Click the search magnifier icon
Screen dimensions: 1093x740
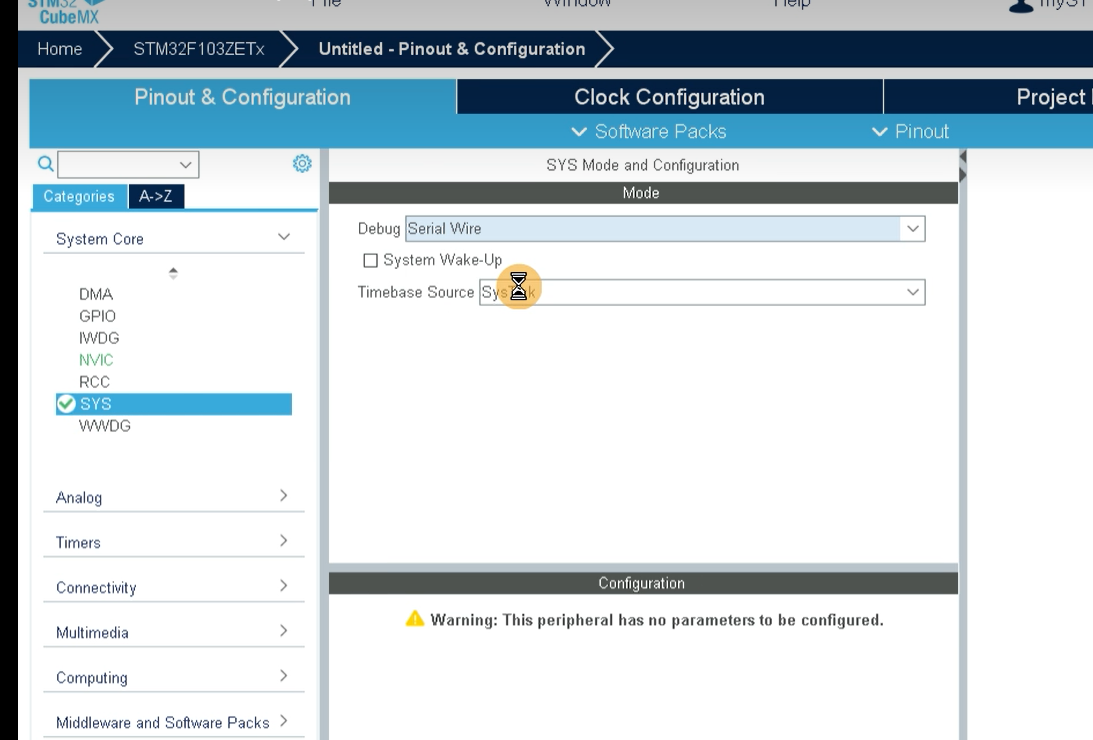pyautogui.click(x=45, y=164)
